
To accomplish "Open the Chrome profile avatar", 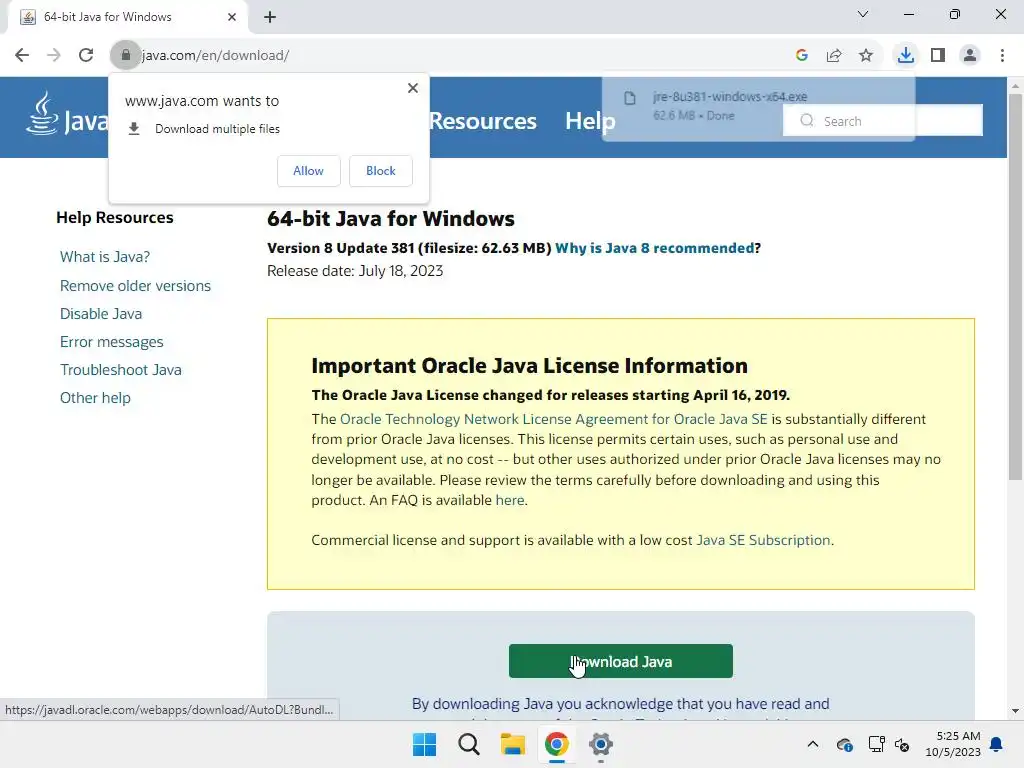I will [970, 56].
